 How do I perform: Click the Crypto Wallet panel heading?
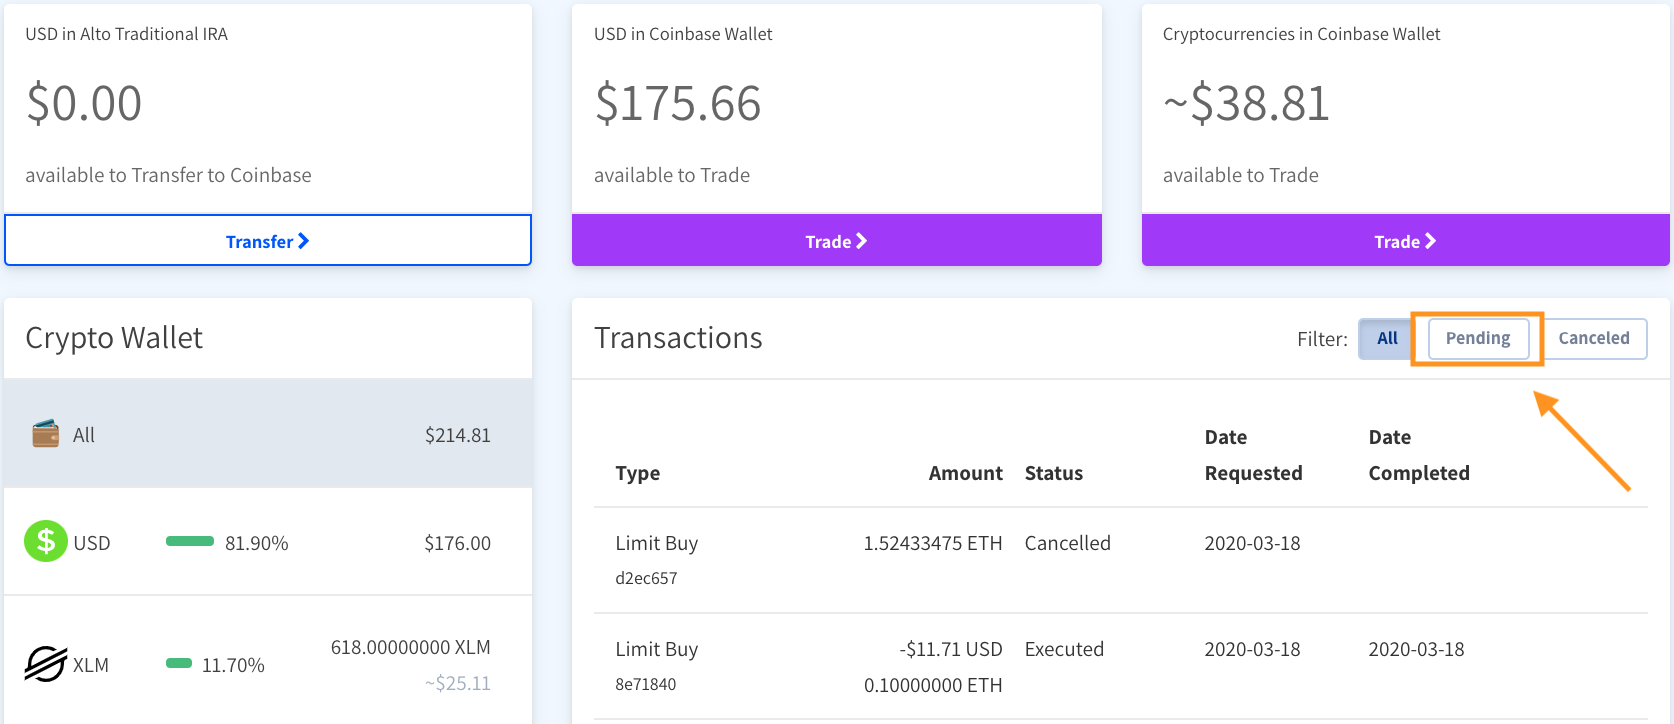click(114, 338)
